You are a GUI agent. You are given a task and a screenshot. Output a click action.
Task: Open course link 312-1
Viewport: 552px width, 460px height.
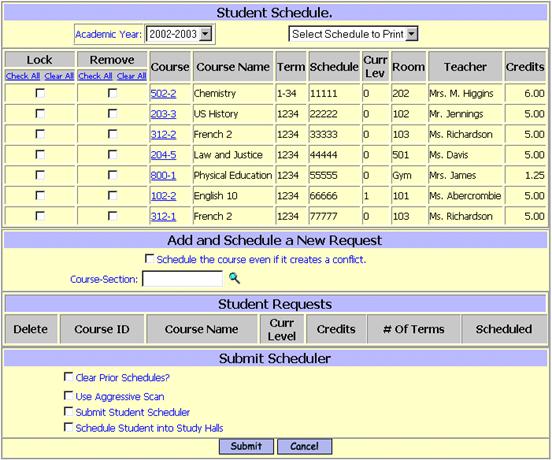click(163, 216)
